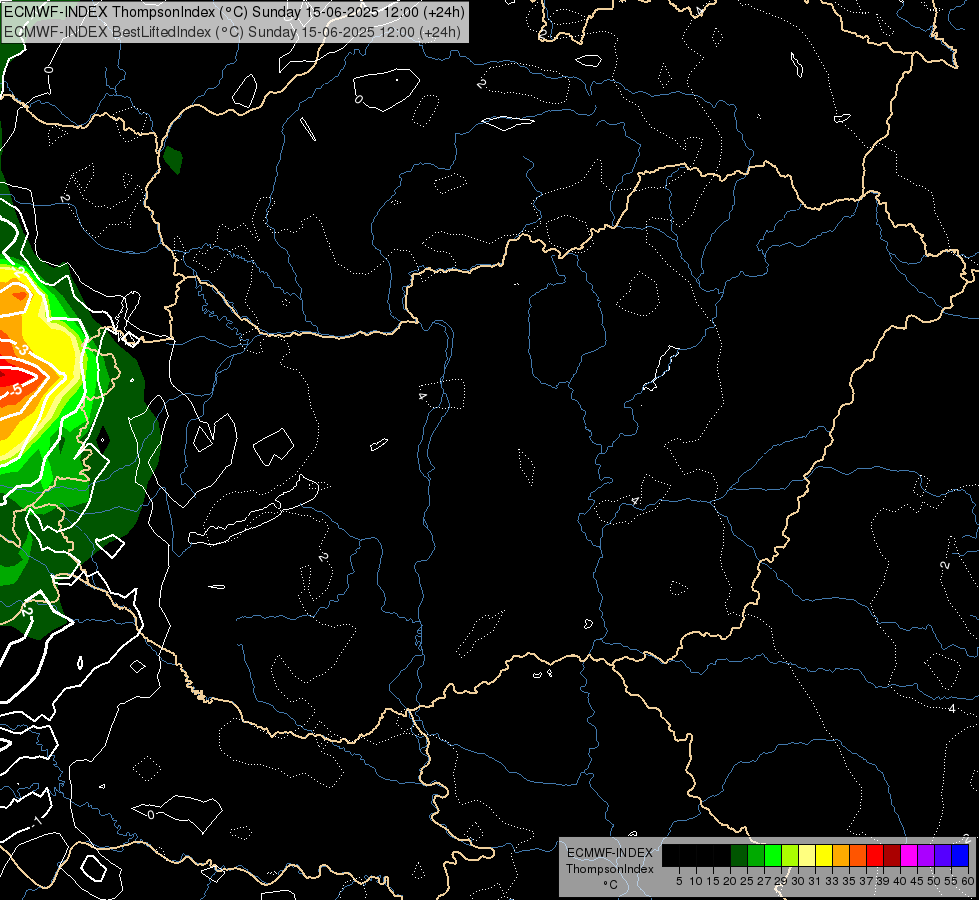Click the legend tick value 5
Screen dimensions: 979x900
[679, 881]
